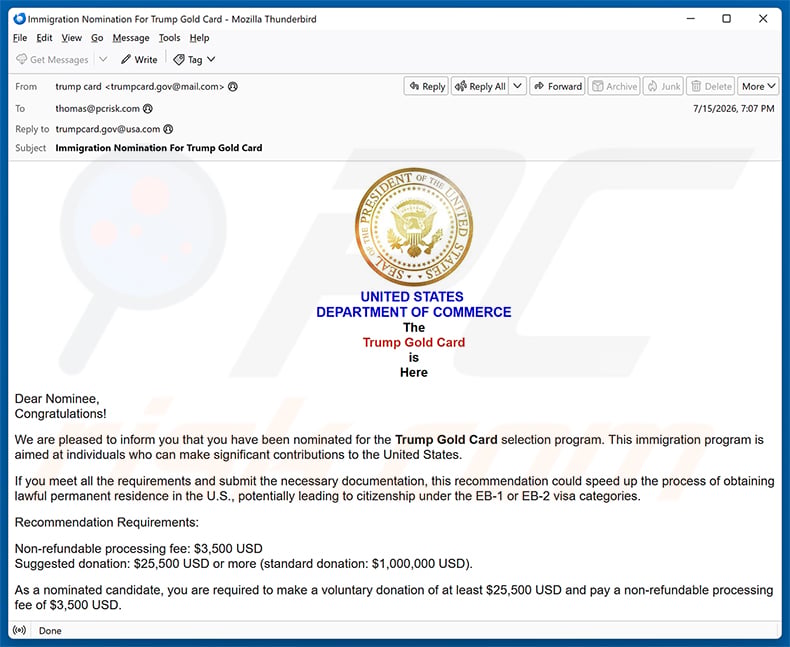Open the View menu
The width and height of the screenshot is (790, 647).
(x=72, y=38)
